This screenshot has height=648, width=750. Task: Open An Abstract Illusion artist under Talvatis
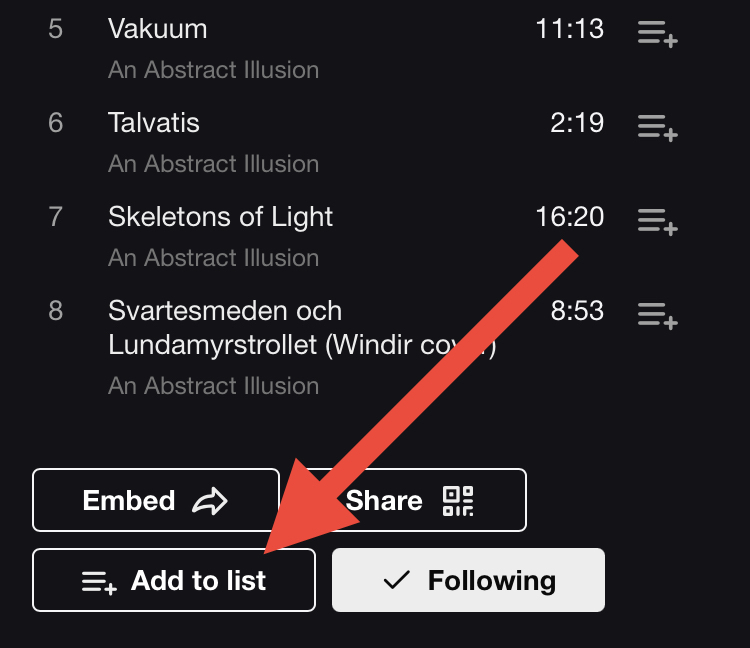[213, 164]
